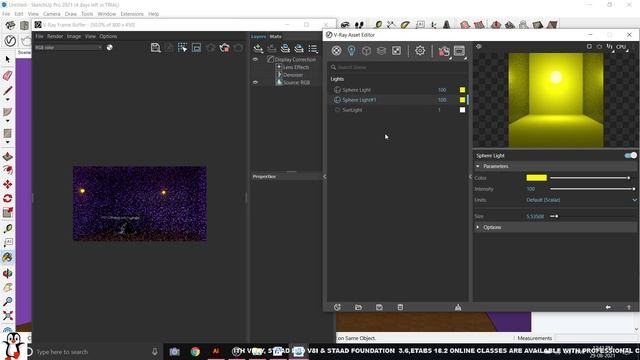Click the delete trash icon in Asset Editor footer
640x360 pixels.
coord(400,307)
